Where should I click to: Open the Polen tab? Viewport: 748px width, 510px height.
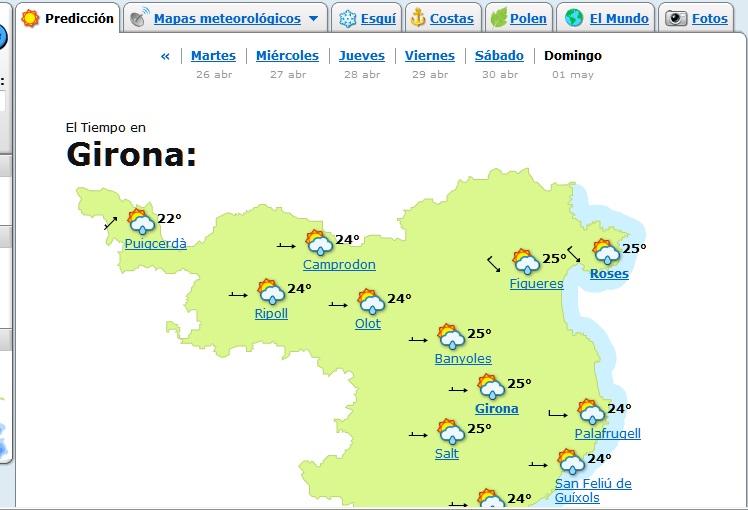click(517, 19)
